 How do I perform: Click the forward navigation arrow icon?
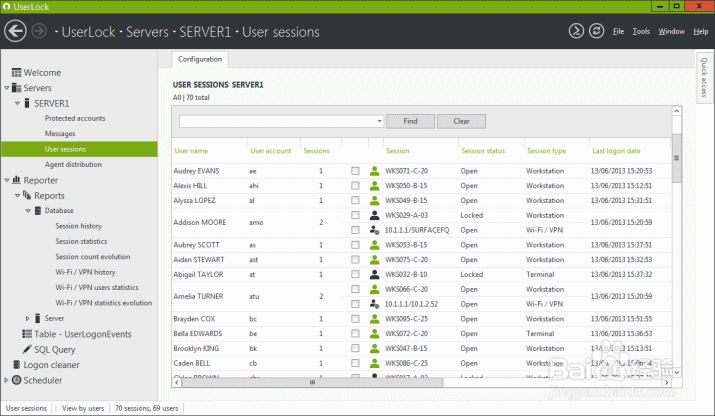(40, 32)
